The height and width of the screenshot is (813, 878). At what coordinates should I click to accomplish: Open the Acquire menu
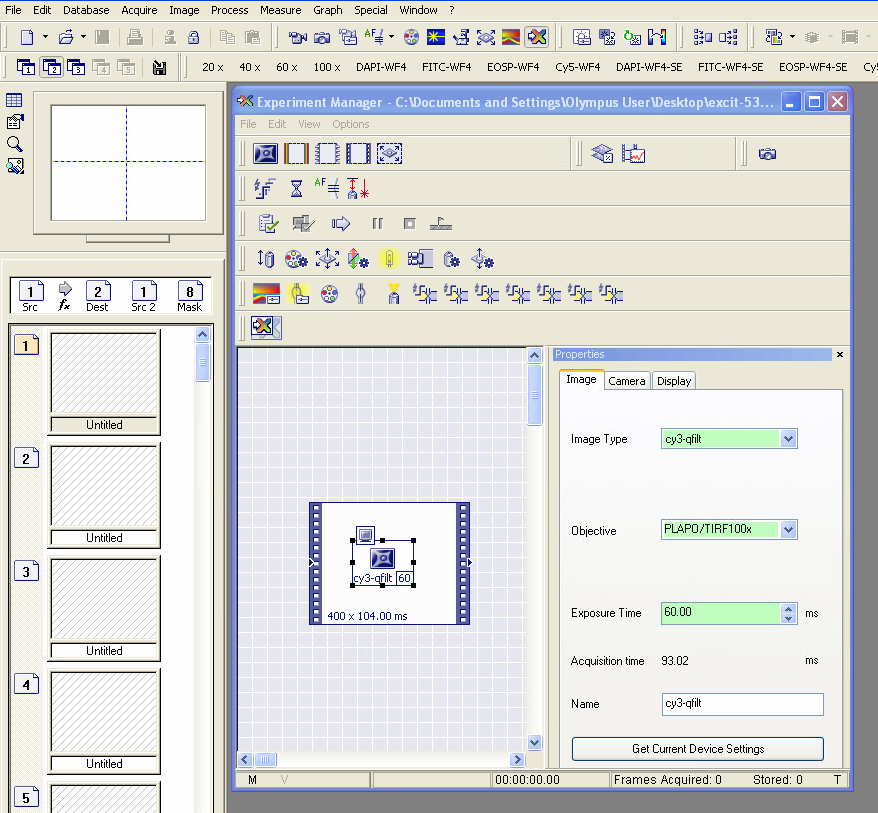(x=139, y=10)
